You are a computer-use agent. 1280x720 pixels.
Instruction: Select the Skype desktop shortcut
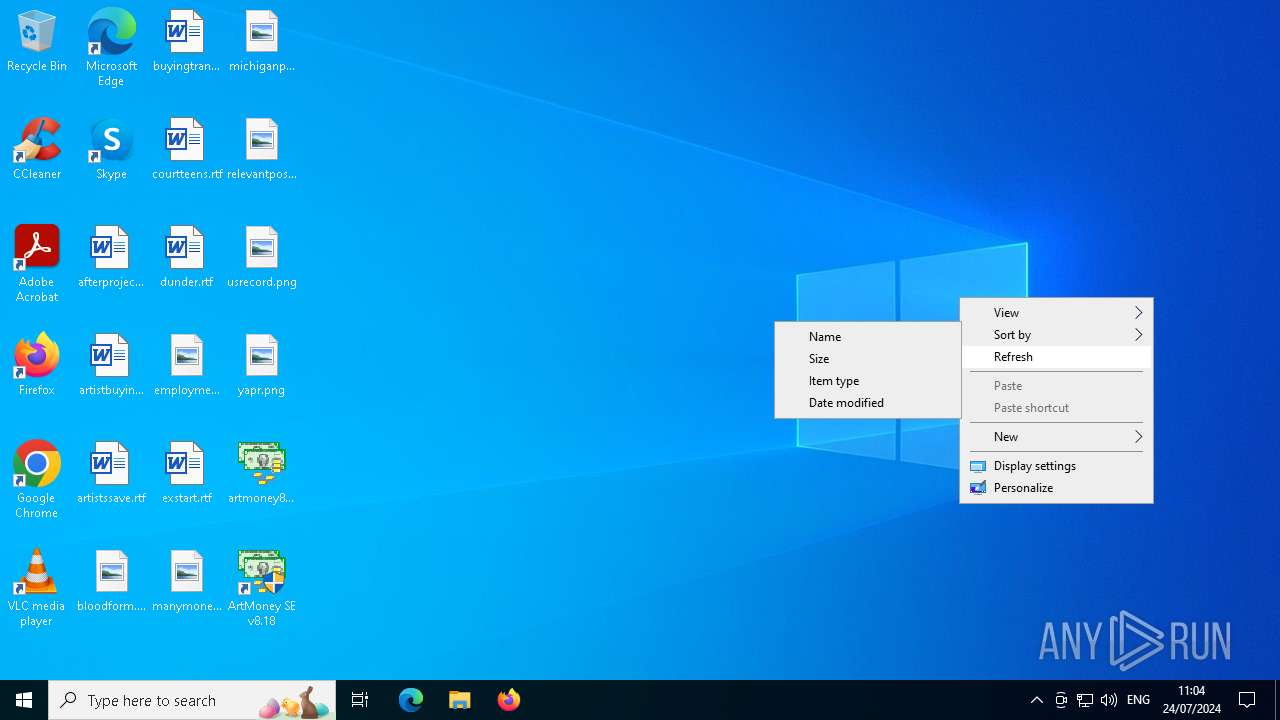coord(111,150)
